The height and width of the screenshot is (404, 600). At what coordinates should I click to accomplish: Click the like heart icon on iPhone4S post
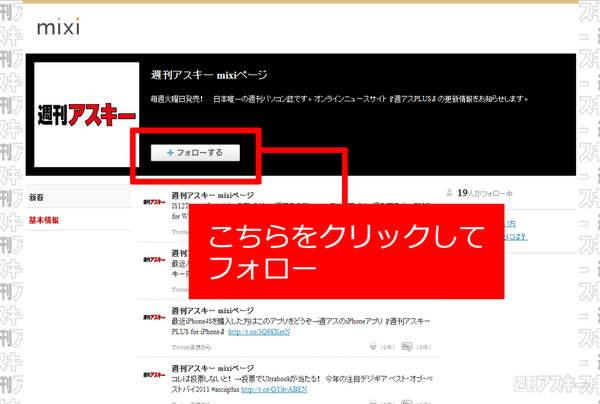tap(373, 347)
